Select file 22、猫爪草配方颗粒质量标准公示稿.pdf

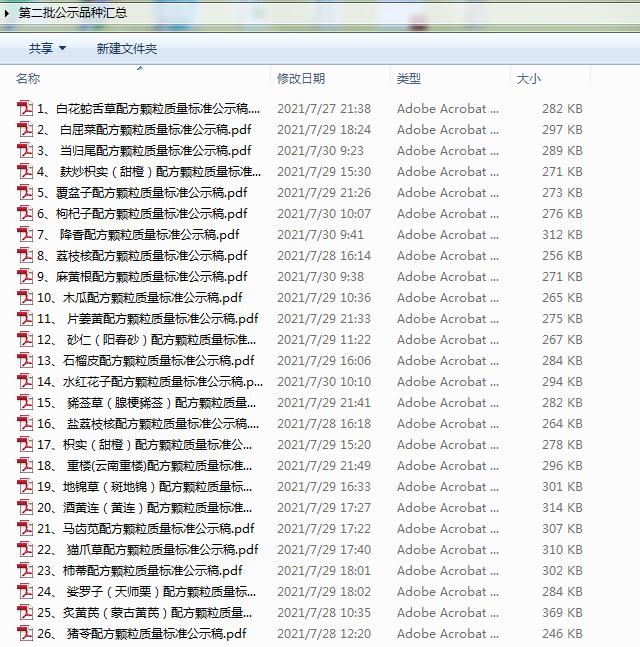point(147,550)
